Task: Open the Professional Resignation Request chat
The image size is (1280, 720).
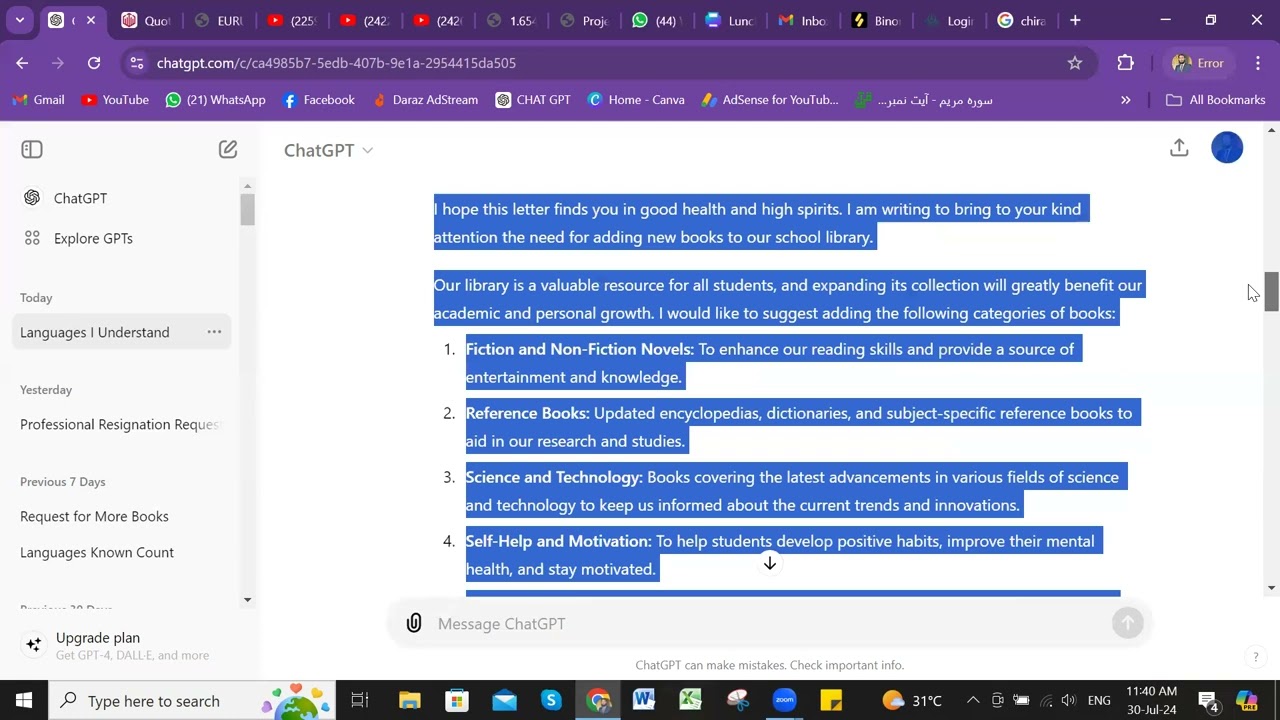Action: (118, 425)
